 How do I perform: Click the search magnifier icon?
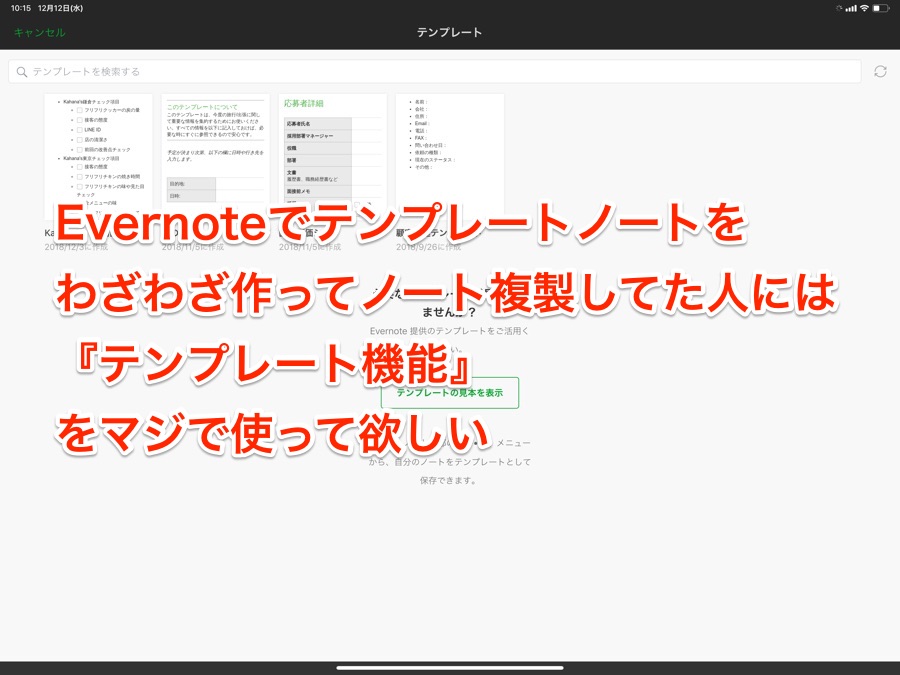pyautogui.click(x=22, y=72)
